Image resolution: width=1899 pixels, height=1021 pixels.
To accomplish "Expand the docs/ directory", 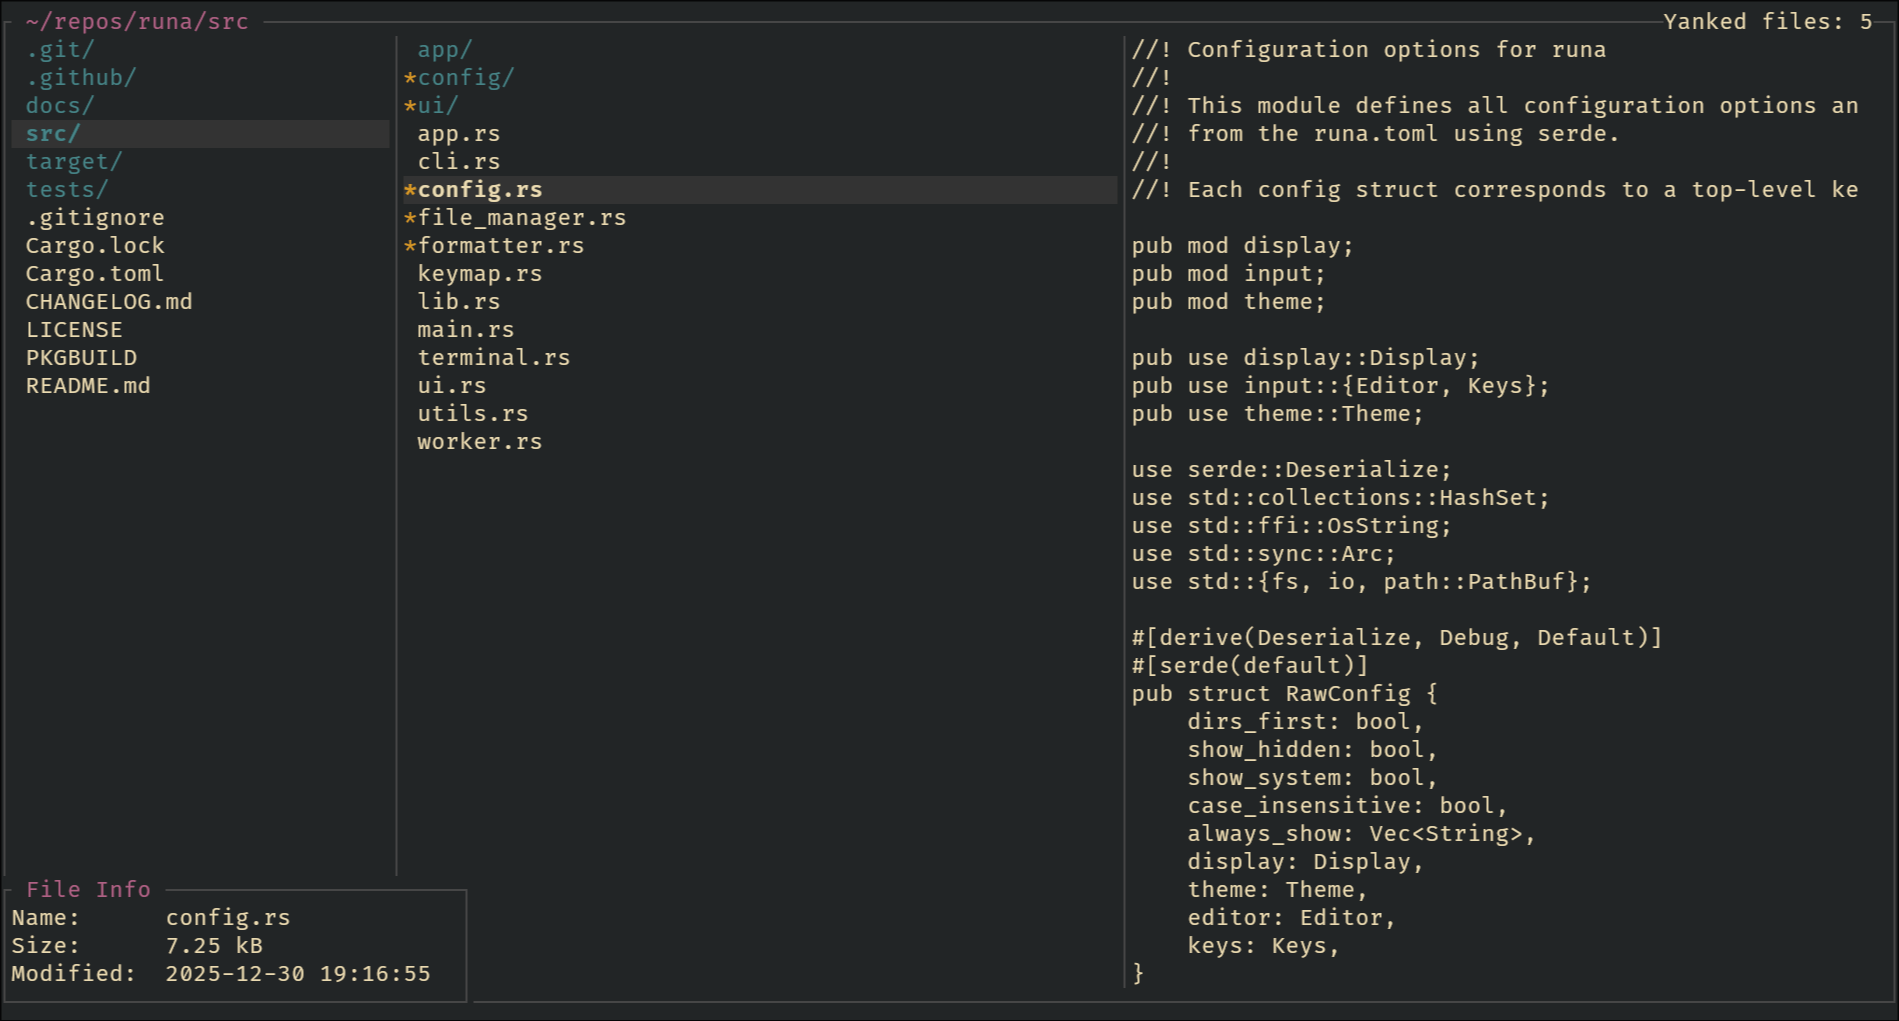I will (60, 106).
